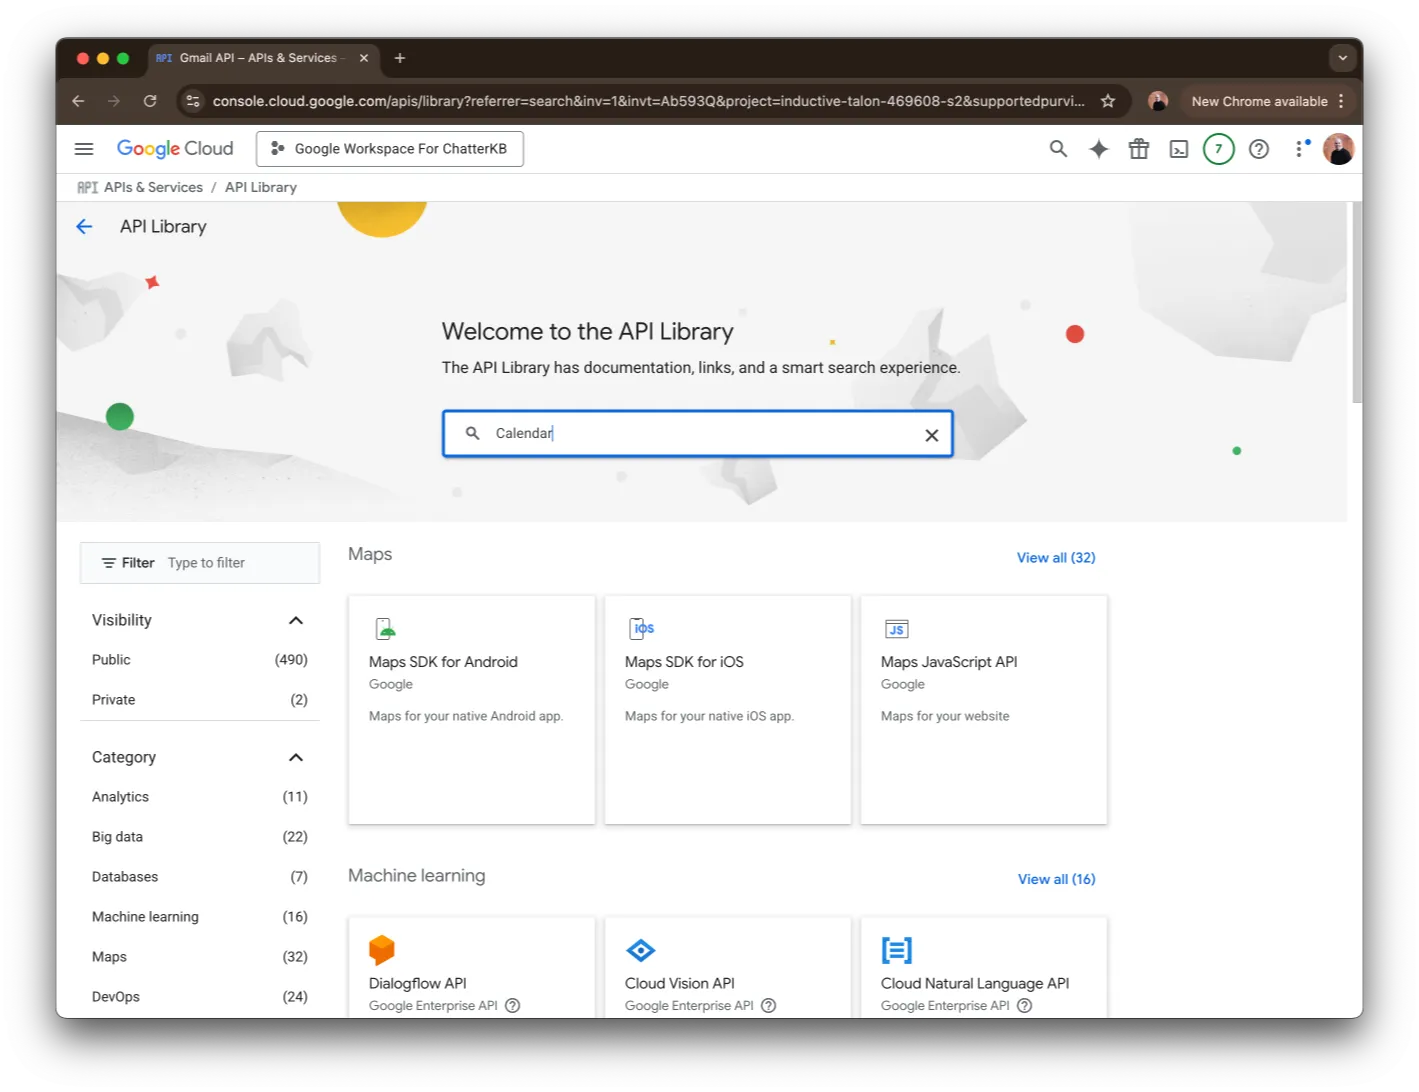Filter by Databases category
This screenshot has height=1092, width=1419.
pos(200,877)
